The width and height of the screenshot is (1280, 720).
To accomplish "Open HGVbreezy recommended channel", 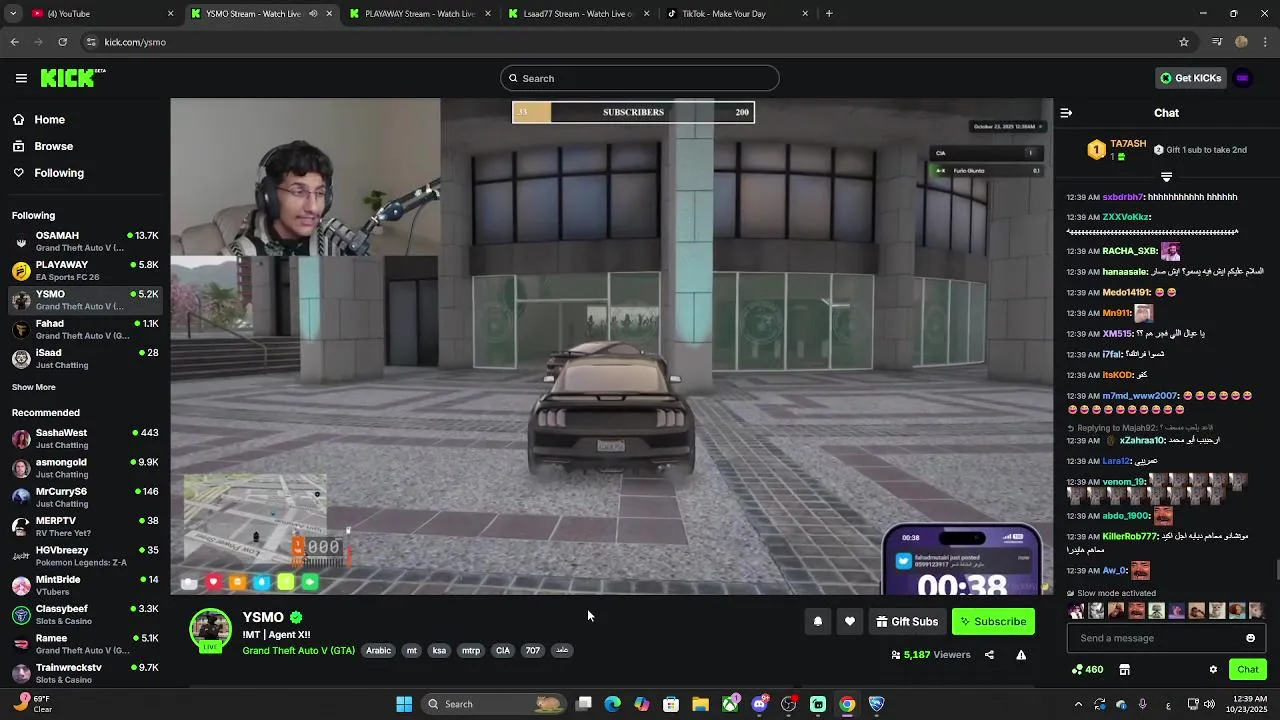I will tap(85, 555).
